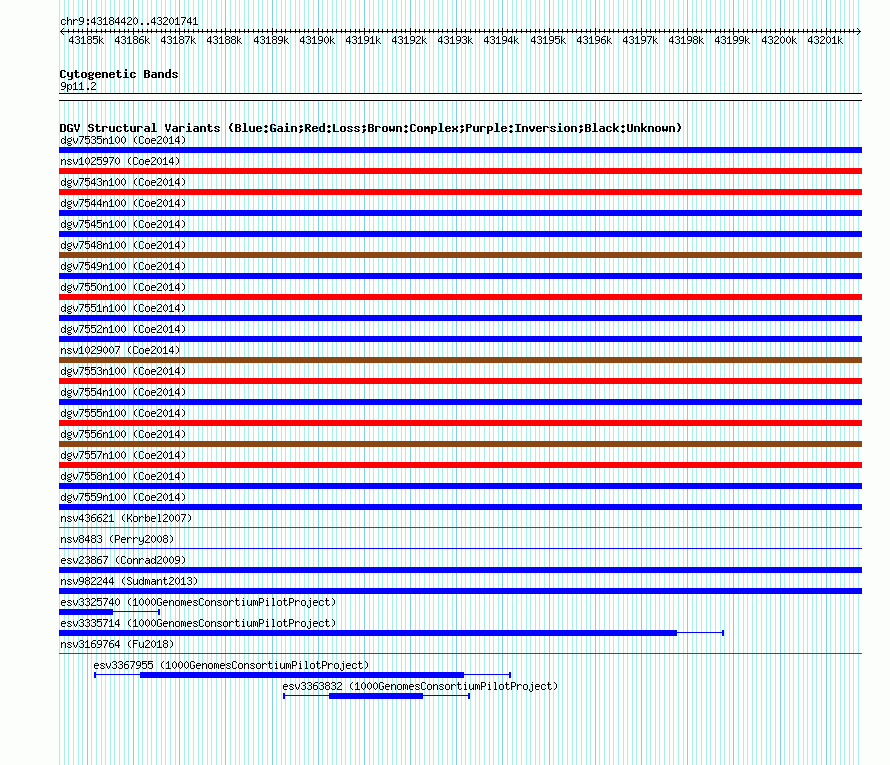Click the nsv1025970 (Coe2014) label

coord(120,161)
